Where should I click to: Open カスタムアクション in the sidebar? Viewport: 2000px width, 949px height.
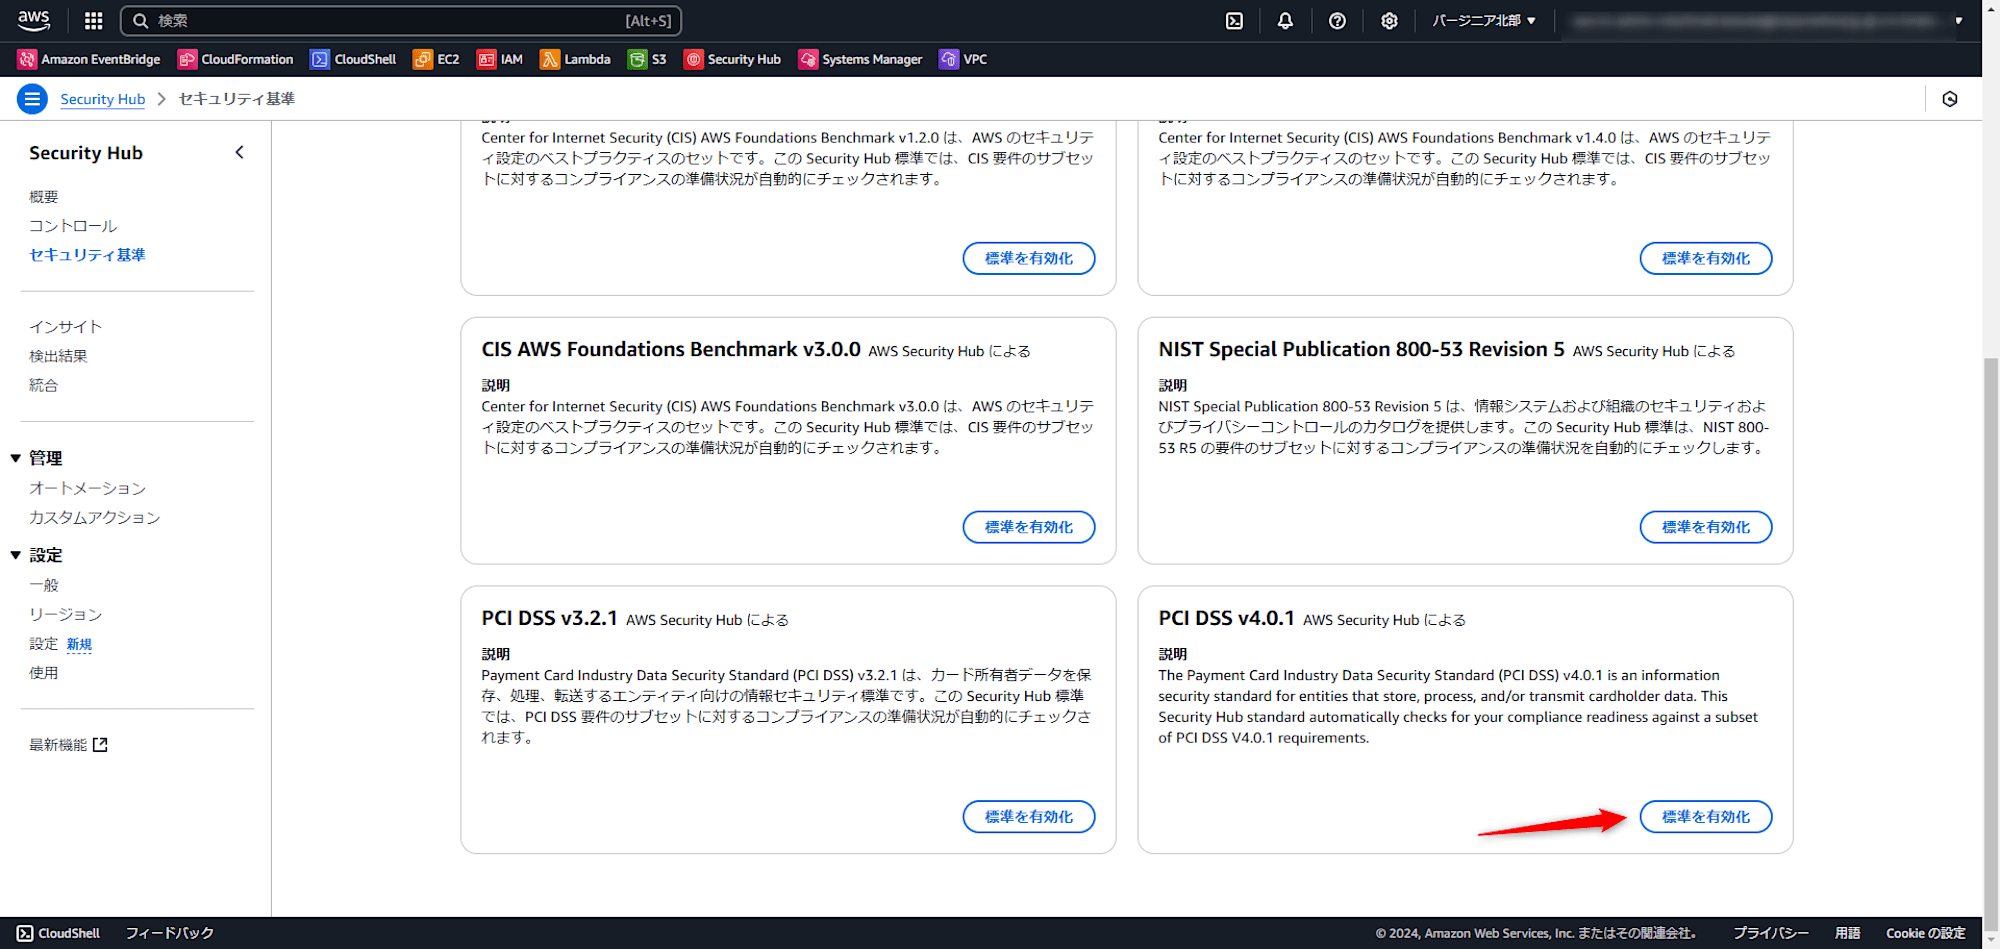94,517
